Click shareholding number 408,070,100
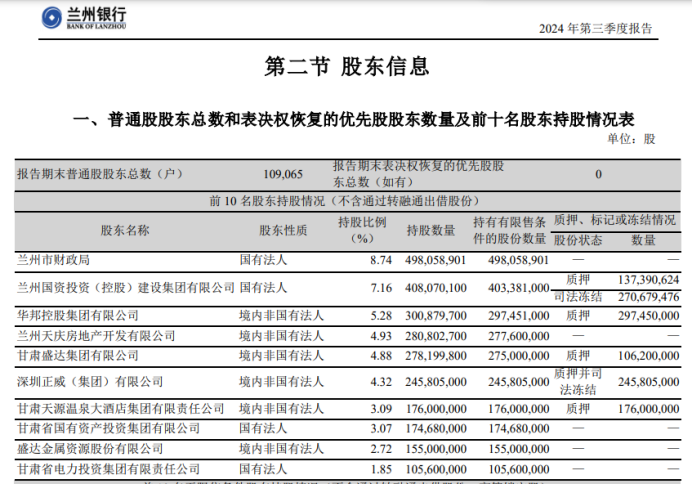Viewport: 692px width, 484px height. click(436, 288)
